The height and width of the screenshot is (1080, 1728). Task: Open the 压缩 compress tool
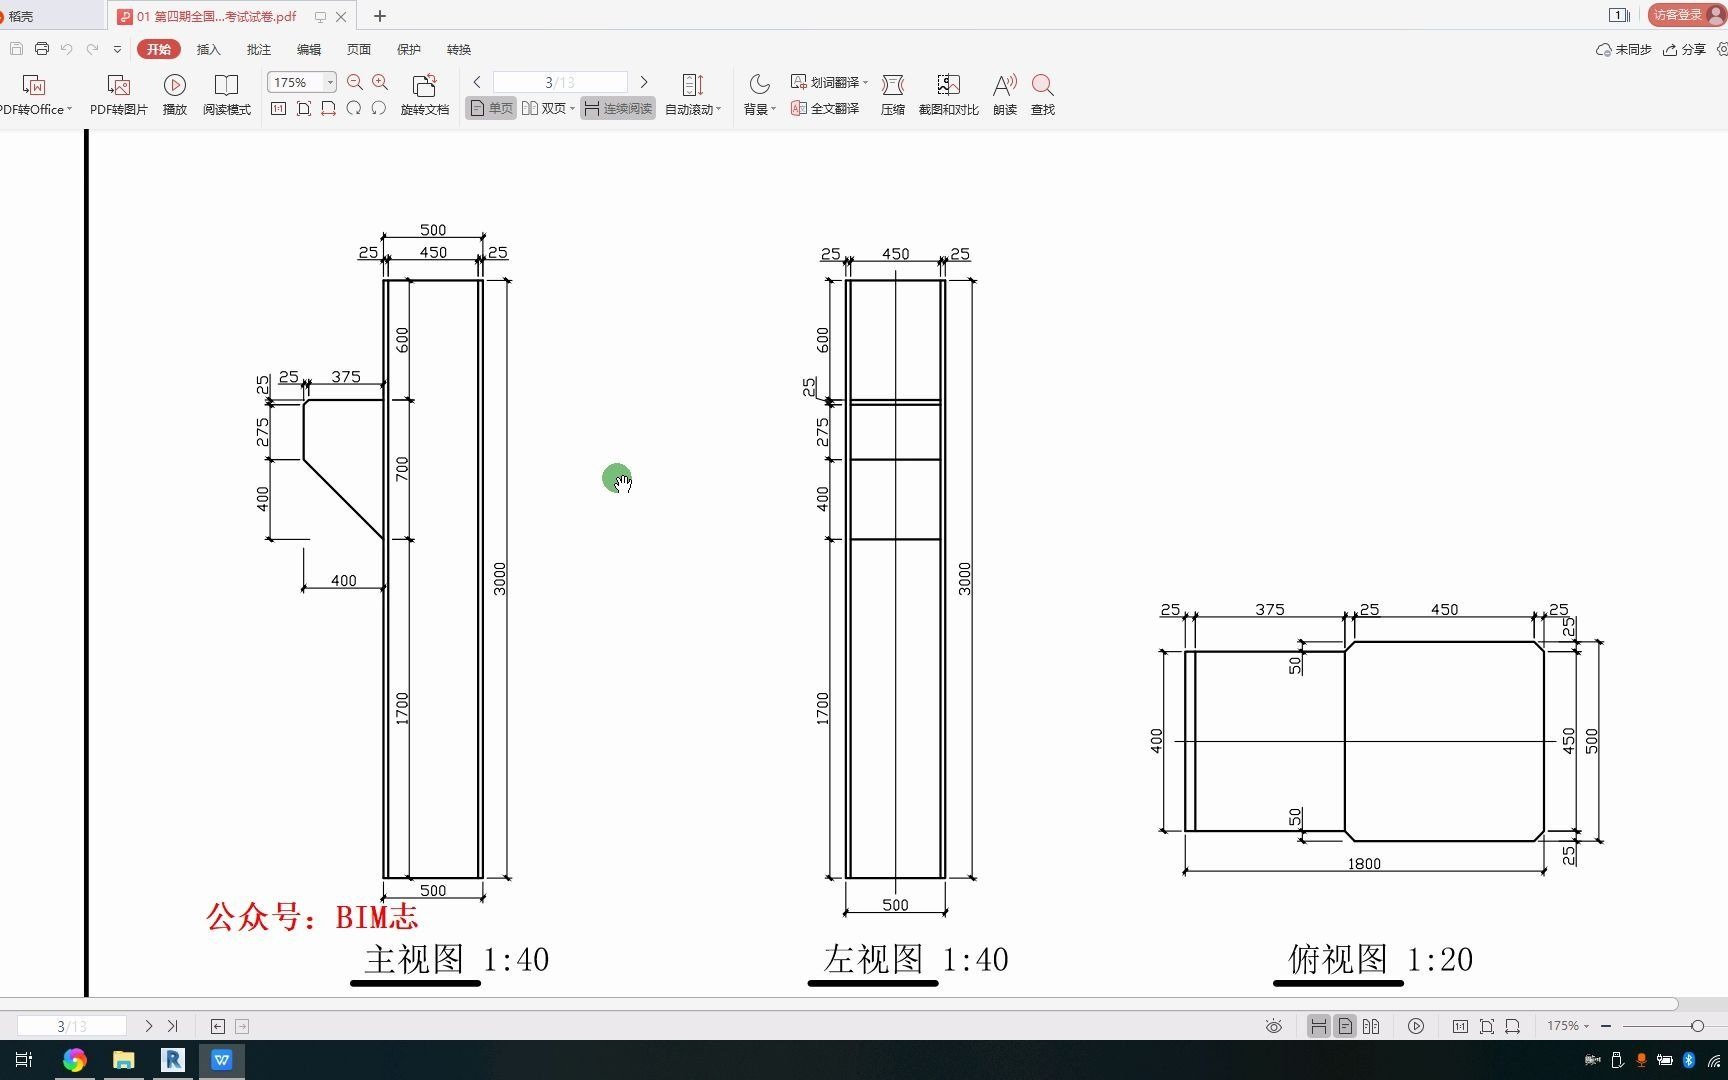coord(893,93)
